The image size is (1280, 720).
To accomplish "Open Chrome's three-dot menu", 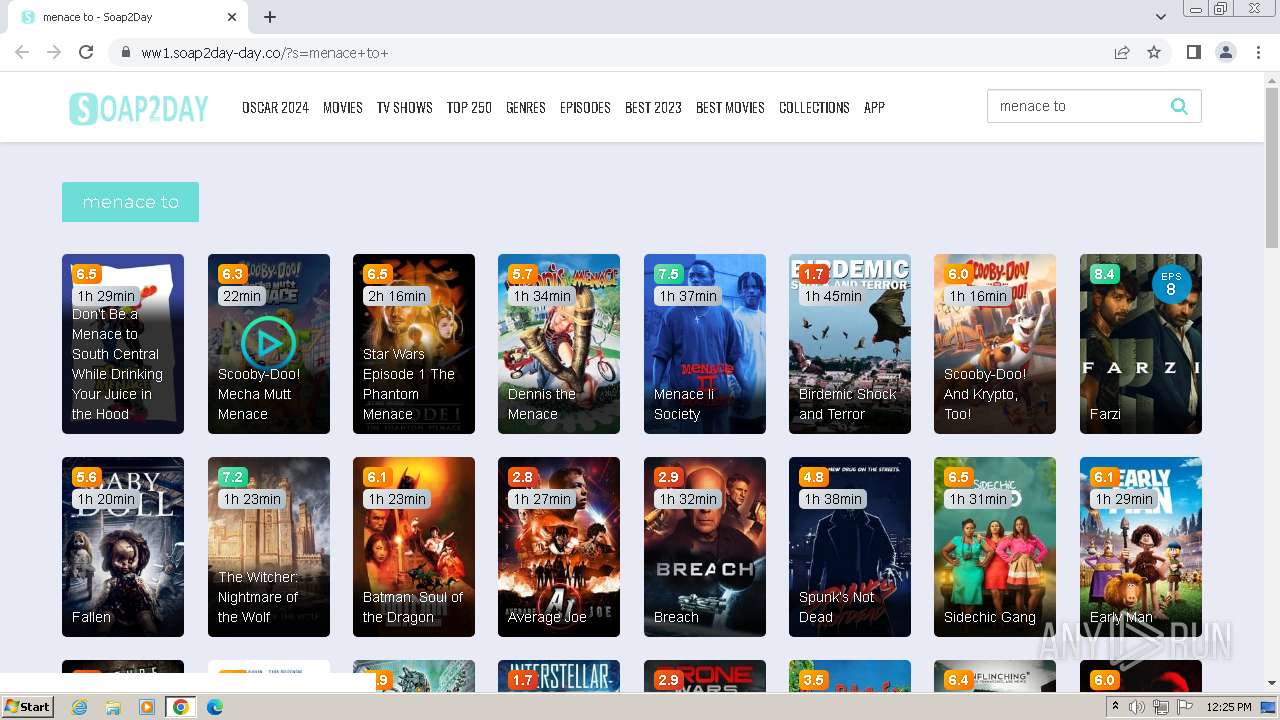I will coord(1258,52).
